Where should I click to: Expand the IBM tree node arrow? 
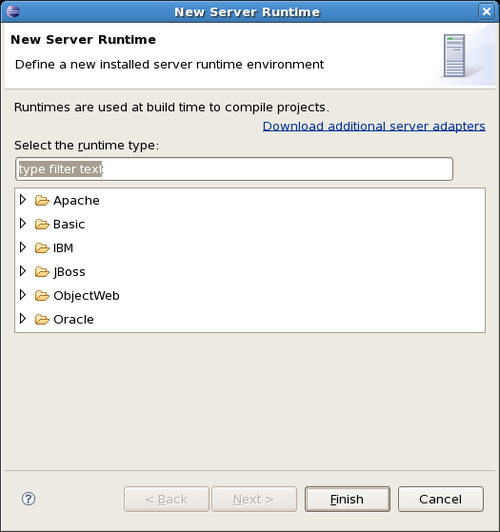coord(23,247)
